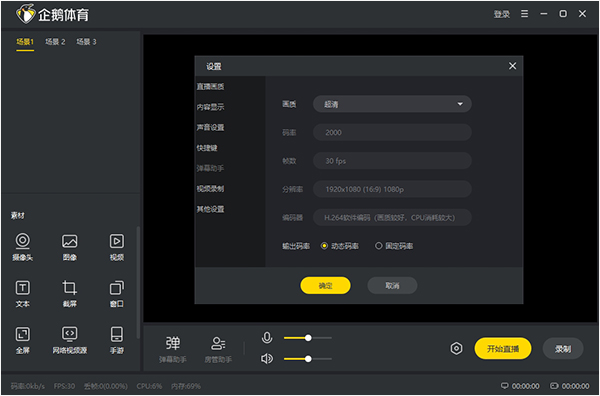Open 视频录制 settings section
Image resolution: width=600 pixels, height=396 pixels.
click(x=210, y=189)
